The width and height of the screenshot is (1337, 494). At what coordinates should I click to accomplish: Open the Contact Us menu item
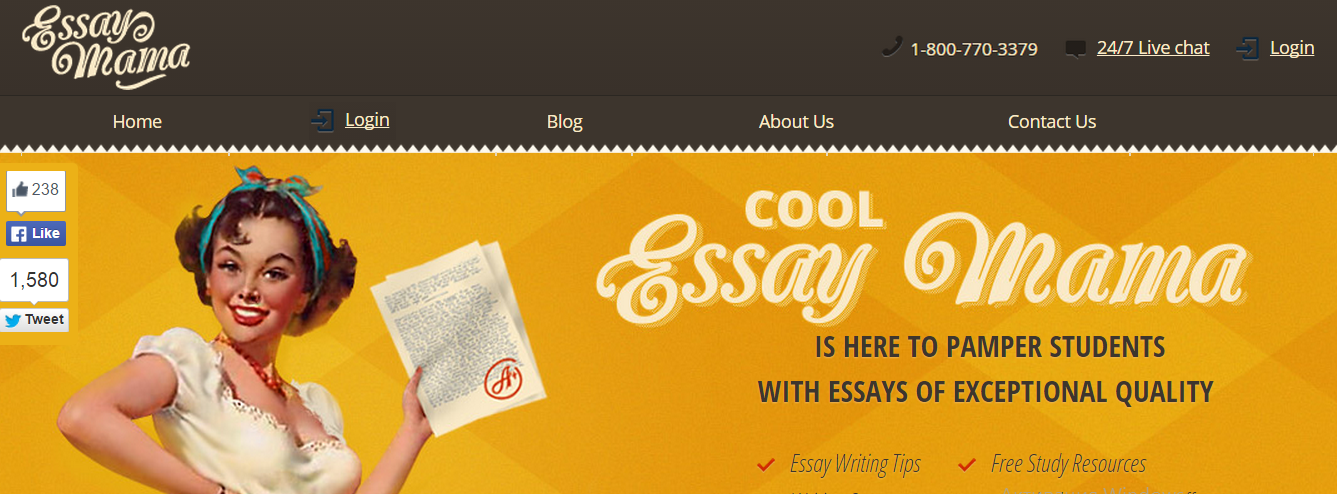(1052, 122)
